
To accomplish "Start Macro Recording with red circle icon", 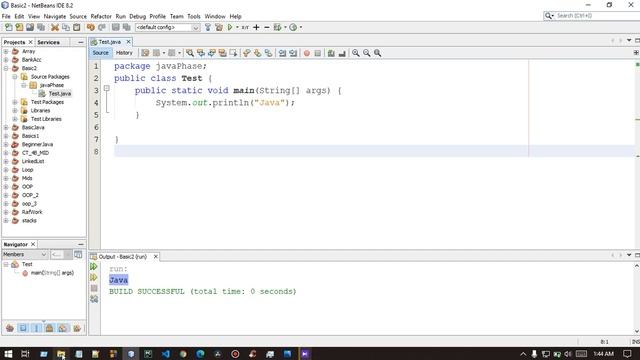I will pyautogui.click(x=307, y=53).
